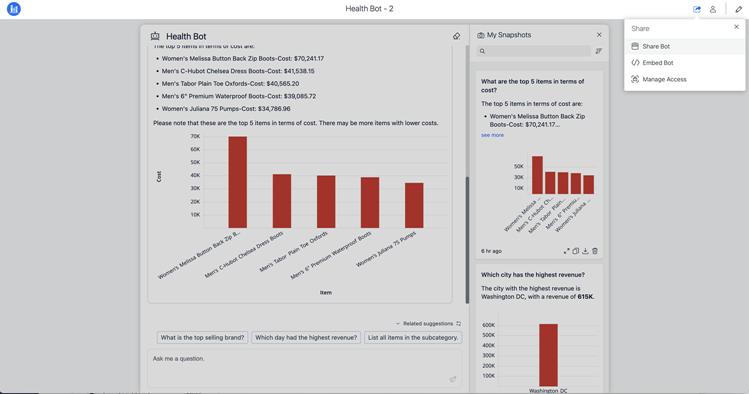Viewport: 749px width, 394px height.
Task: Click 'Which day had the highest revenue?' suggestion
Action: tap(306, 338)
